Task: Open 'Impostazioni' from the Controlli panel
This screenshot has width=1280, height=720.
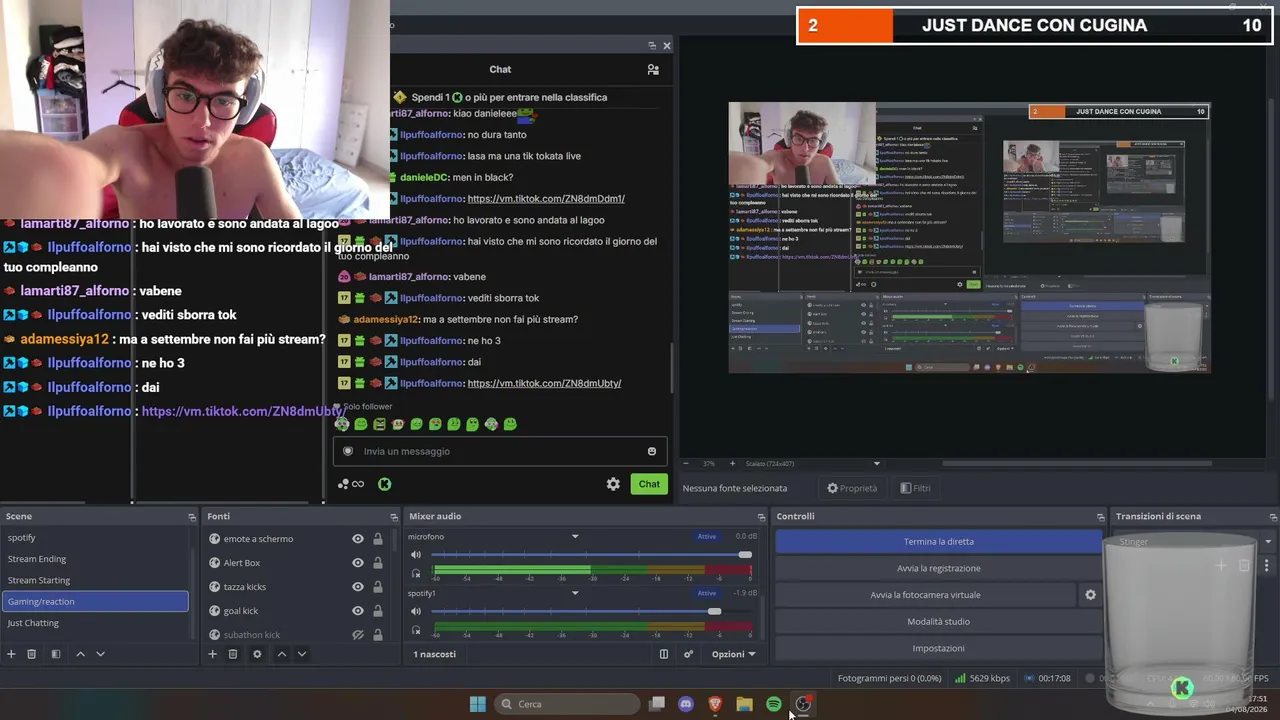Action: point(939,648)
